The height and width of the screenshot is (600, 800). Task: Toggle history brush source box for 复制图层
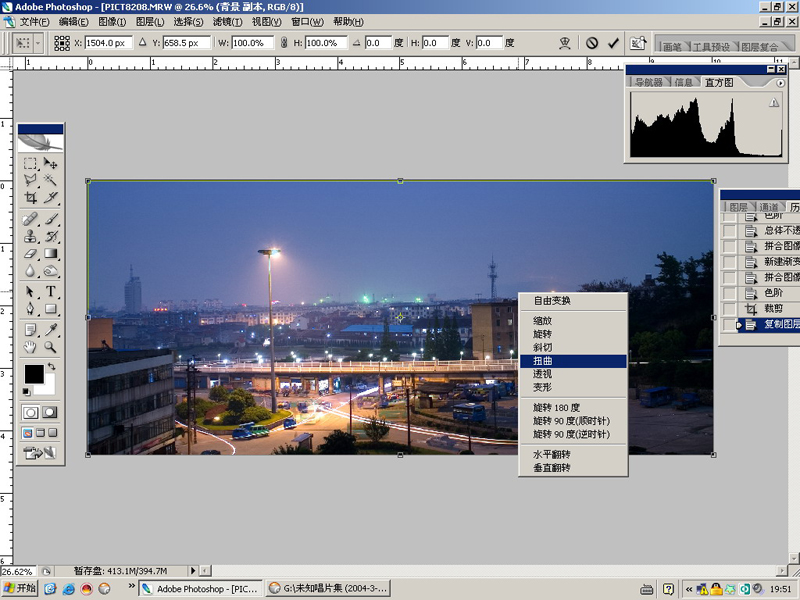(x=730, y=324)
